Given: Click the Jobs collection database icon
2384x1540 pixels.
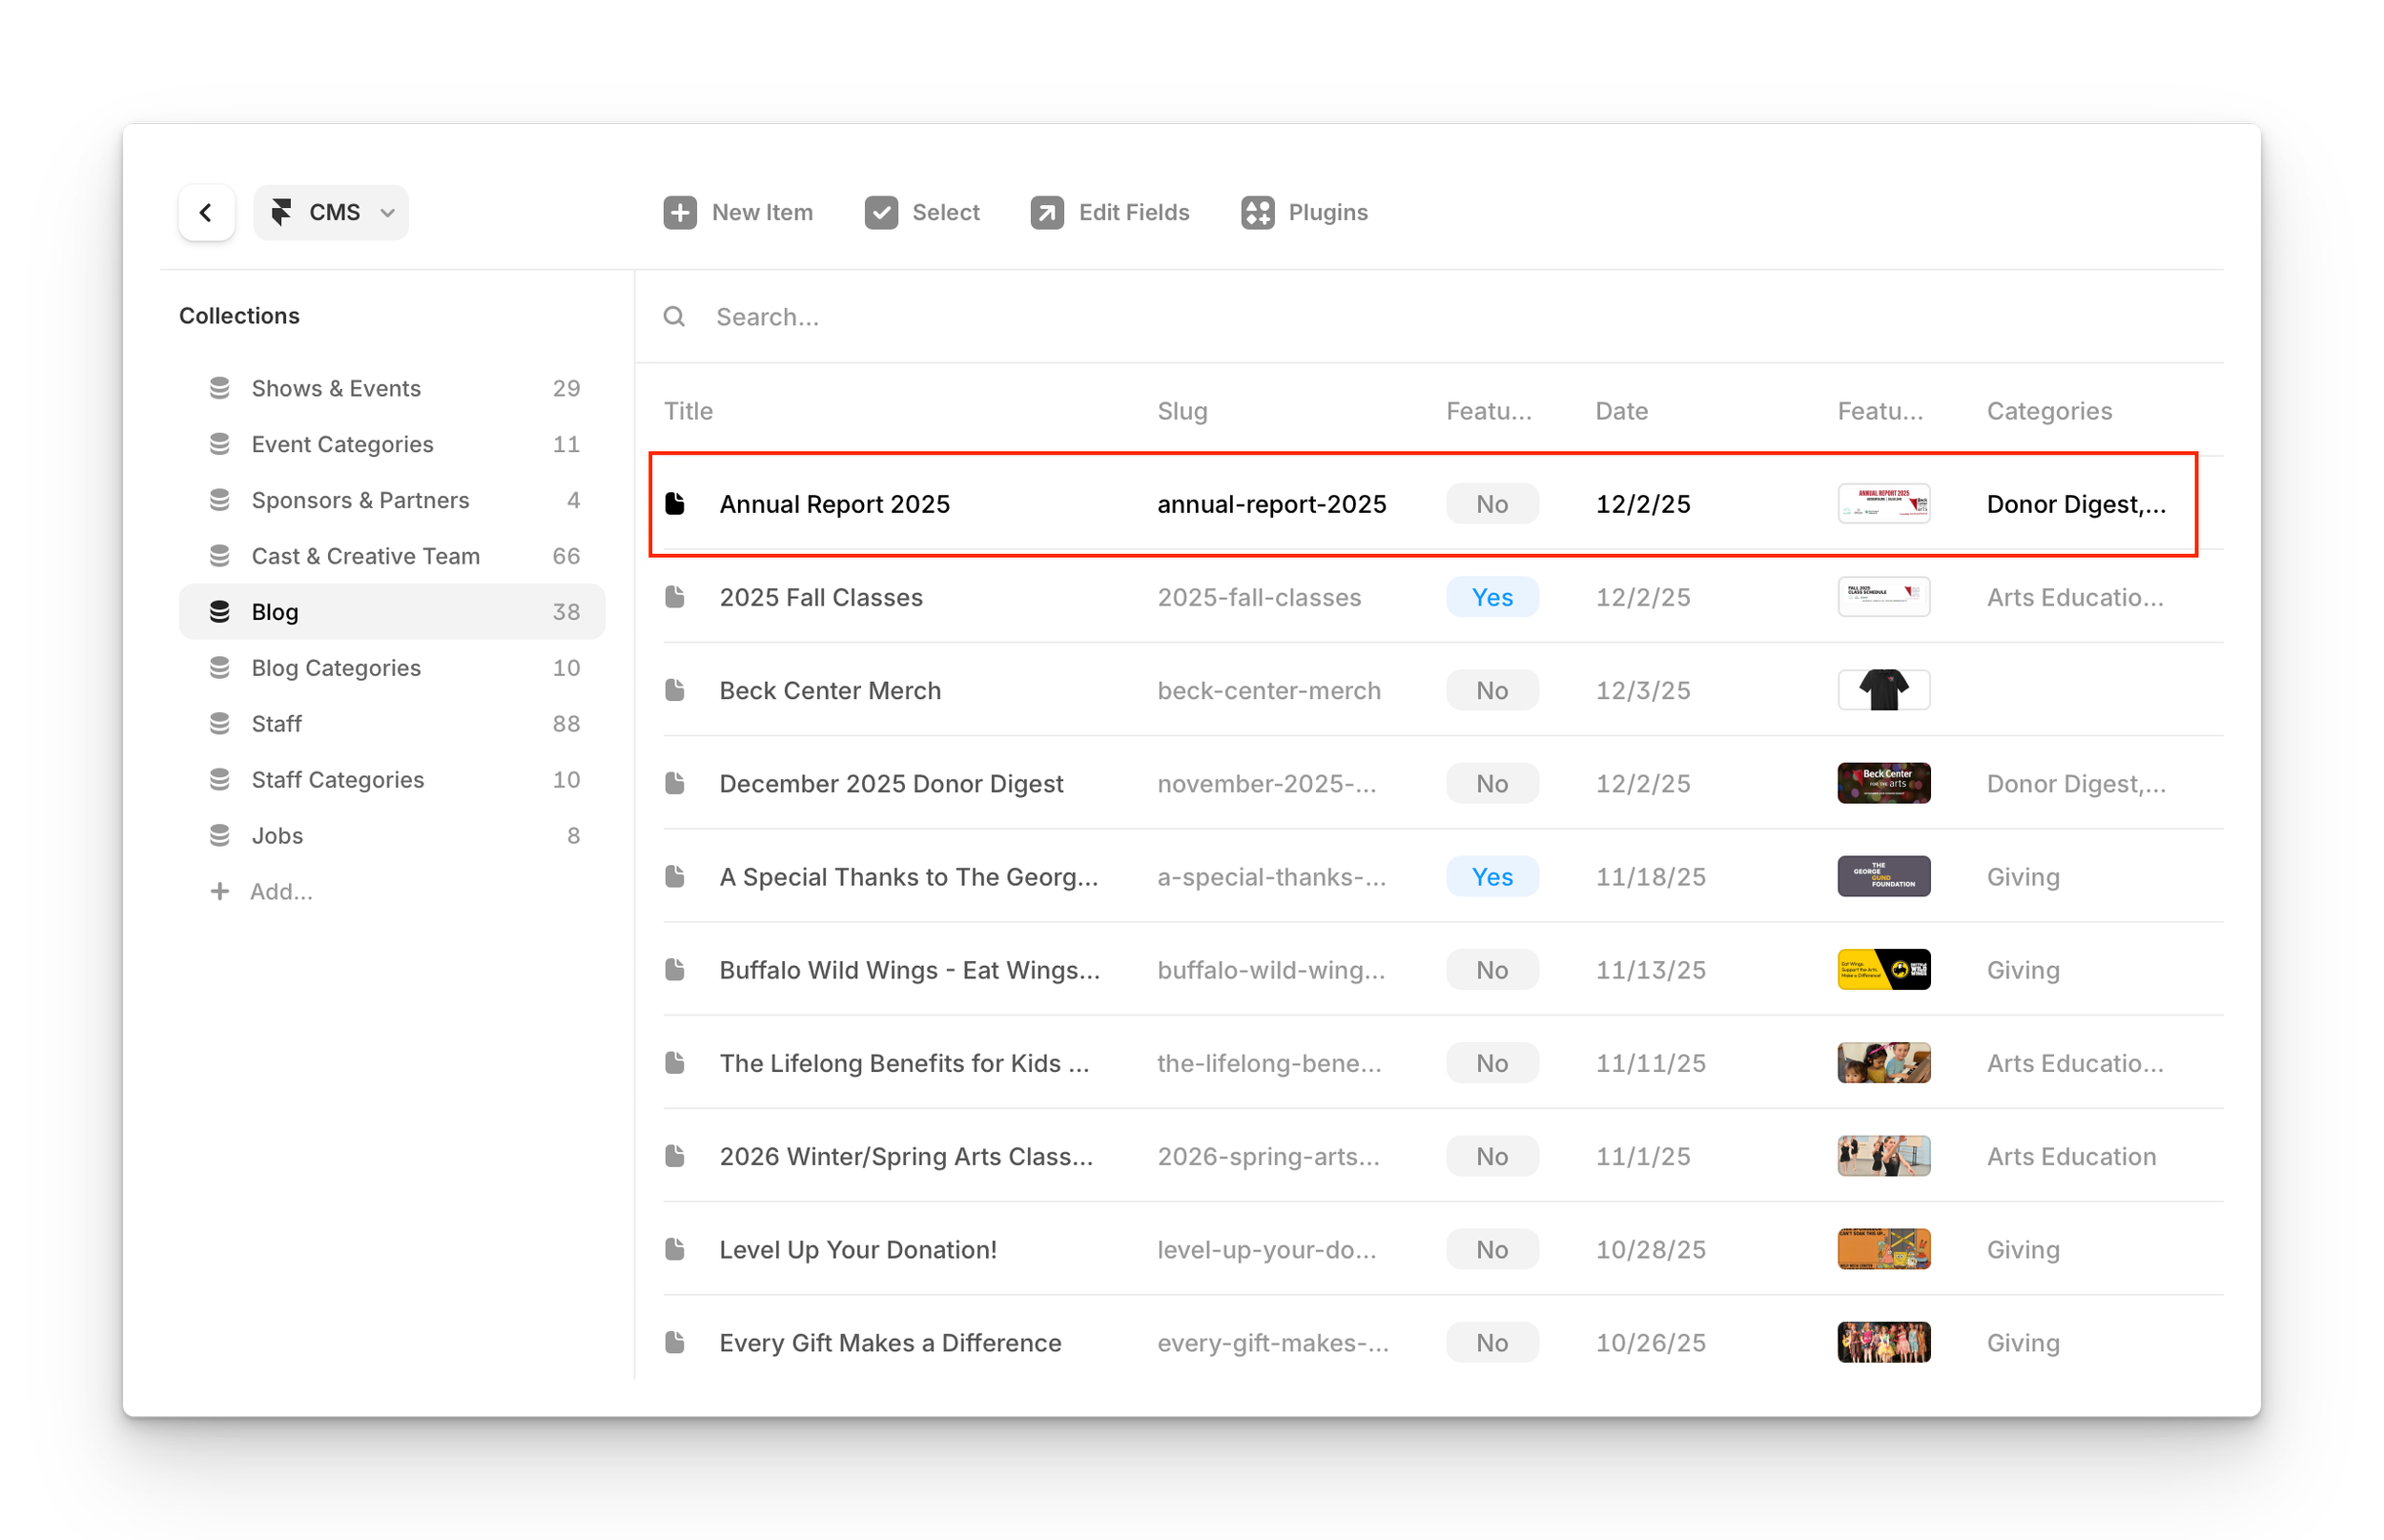Looking at the screenshot, I should coord(220,835).
